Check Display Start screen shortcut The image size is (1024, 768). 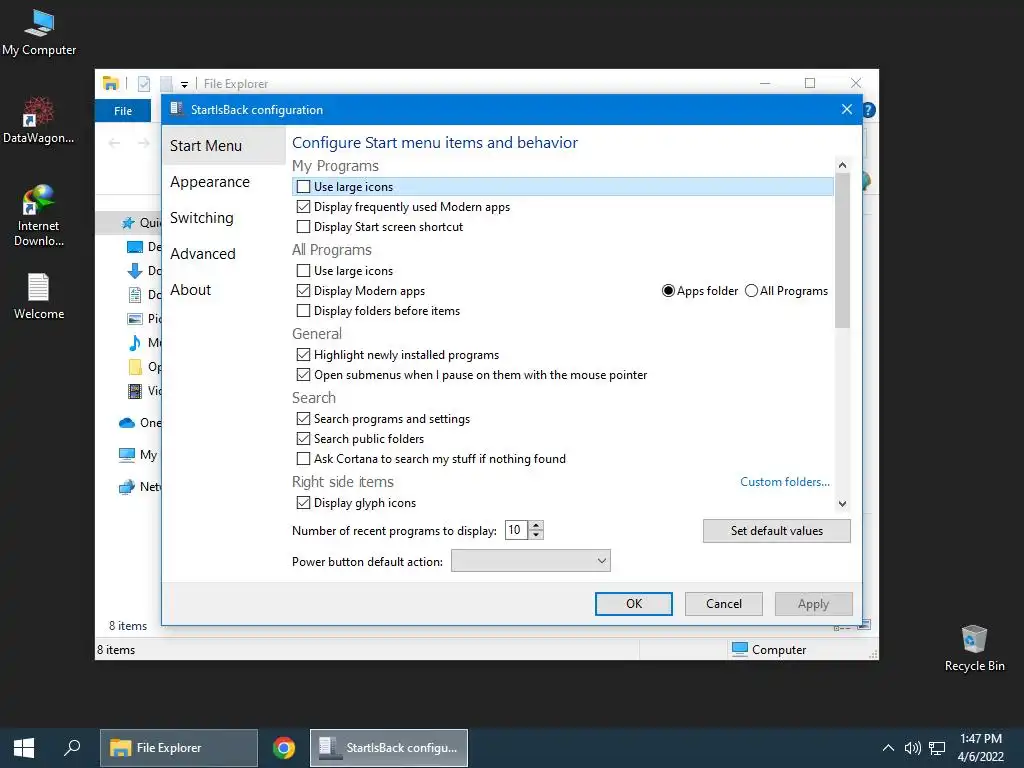coord(303,227)
